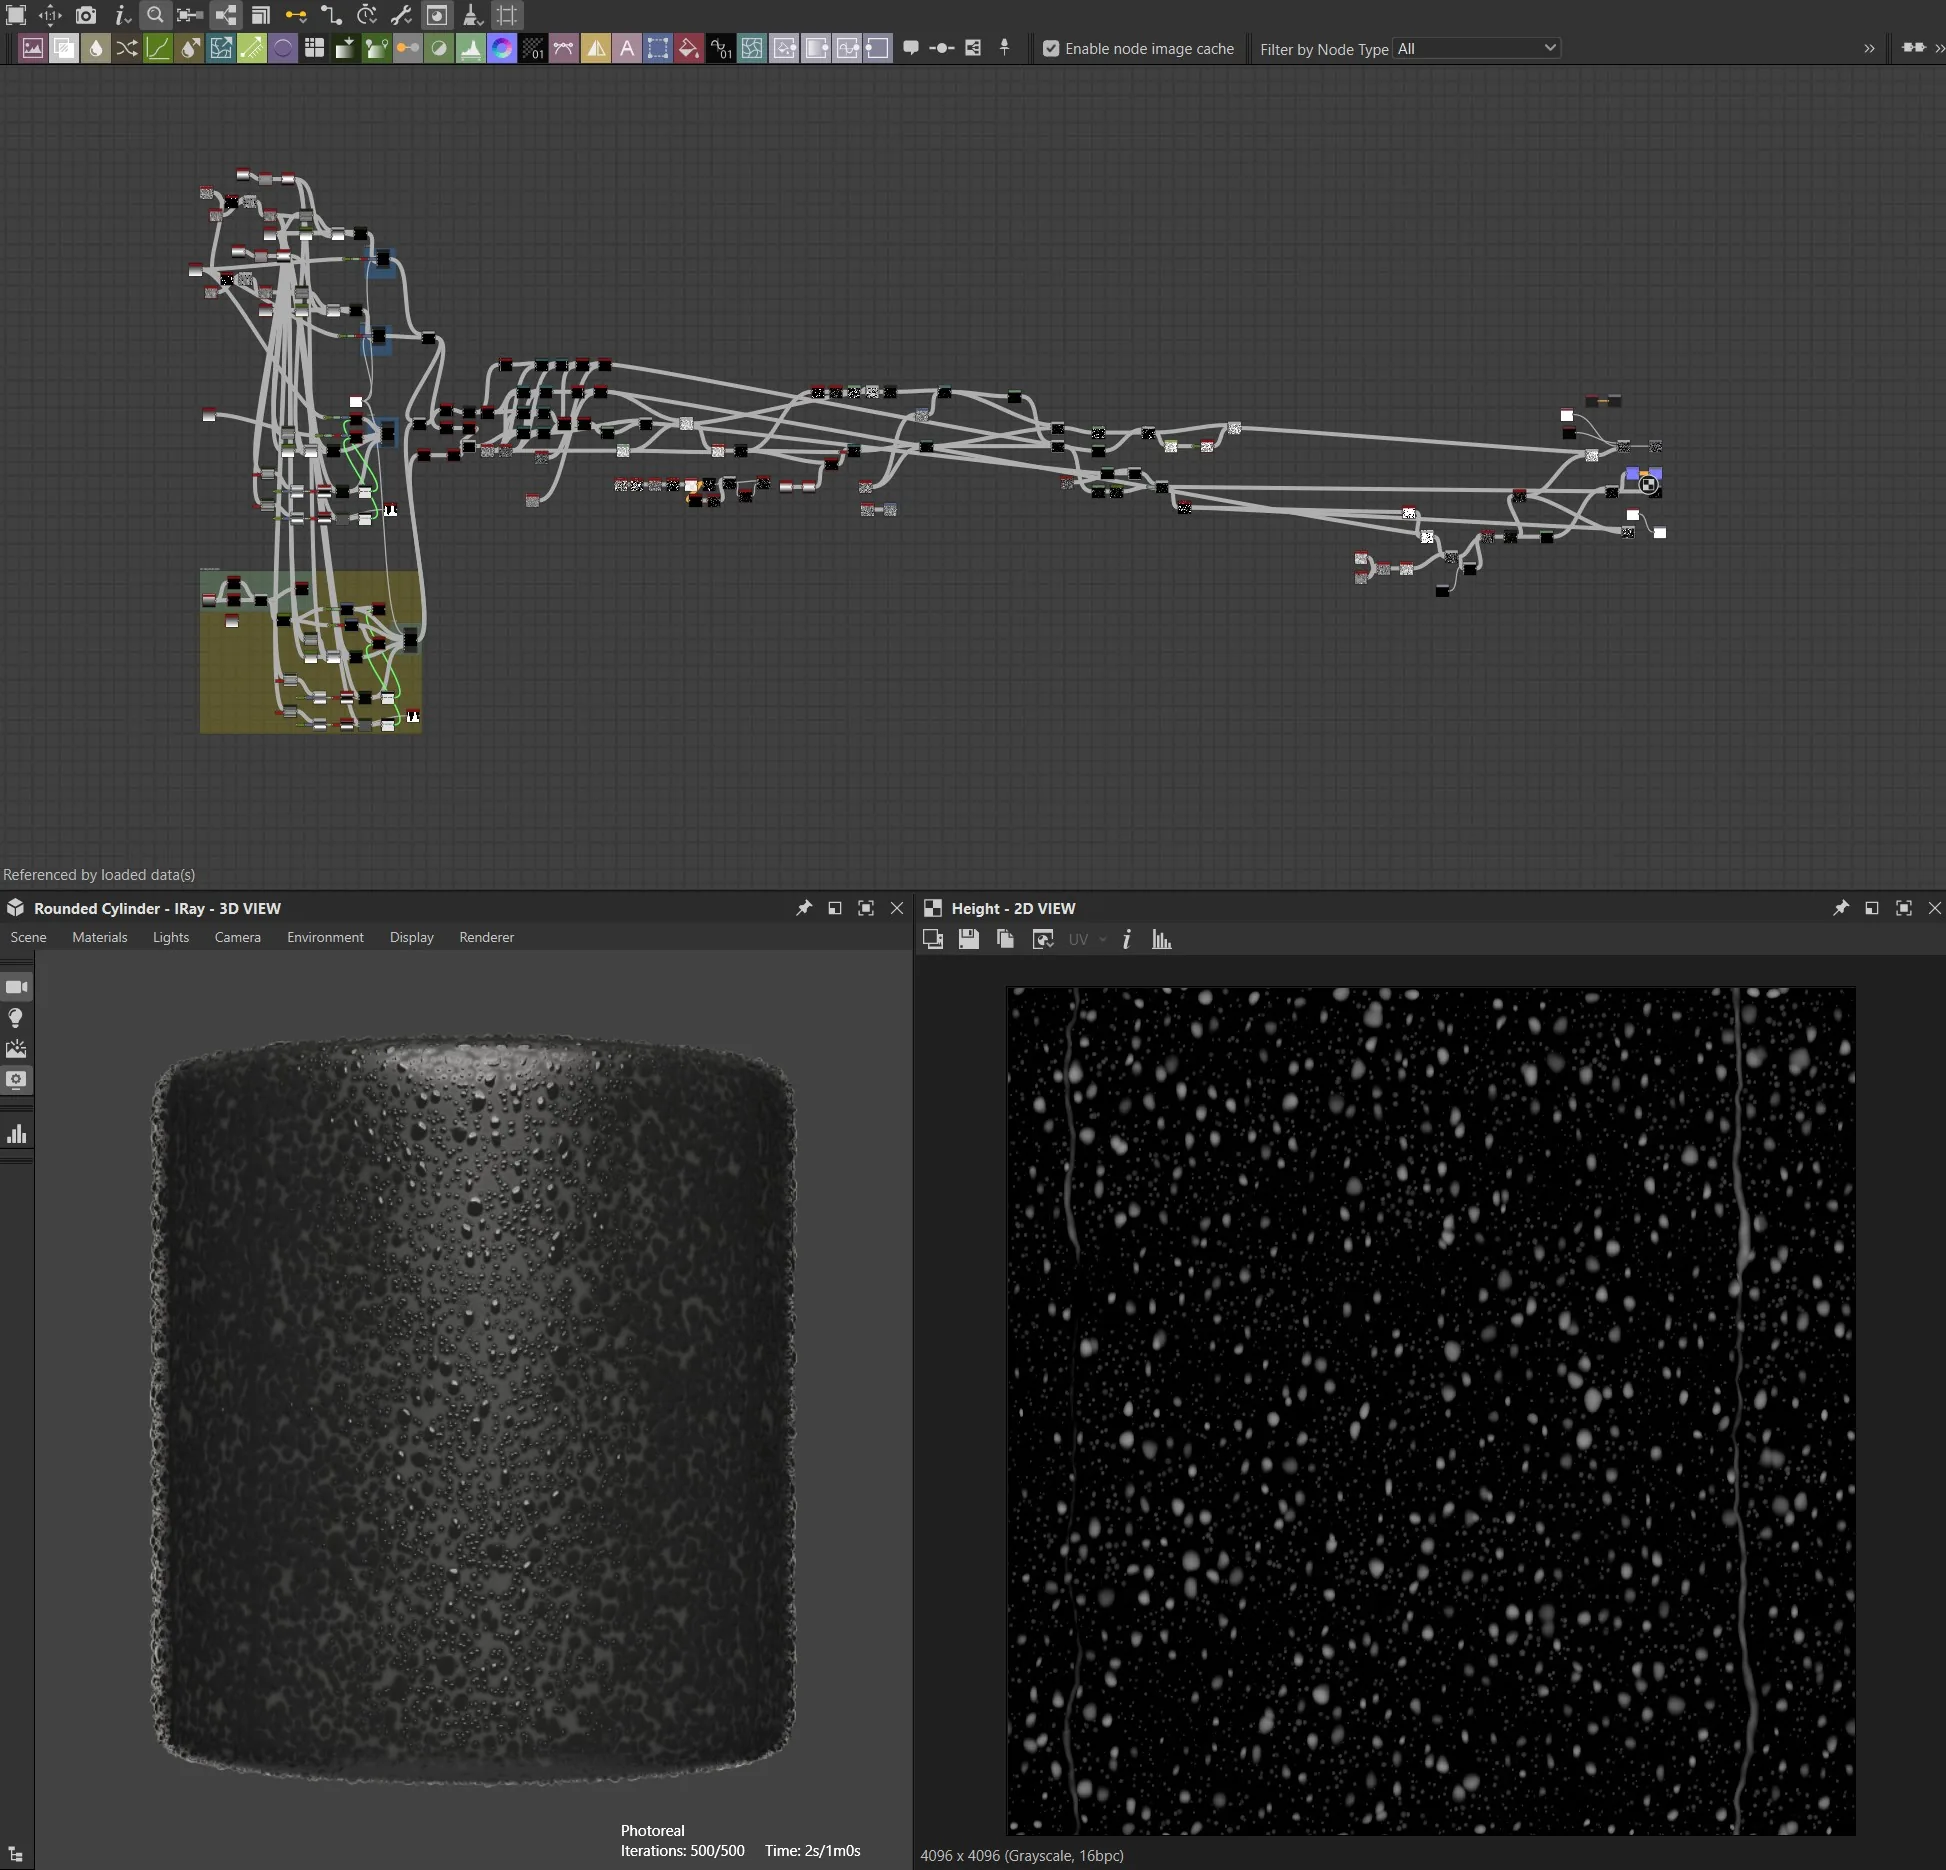This screenshot has height=1870, width=1946.
Task: Add a Text node with letter A
Action: click(x=627, y=48)
